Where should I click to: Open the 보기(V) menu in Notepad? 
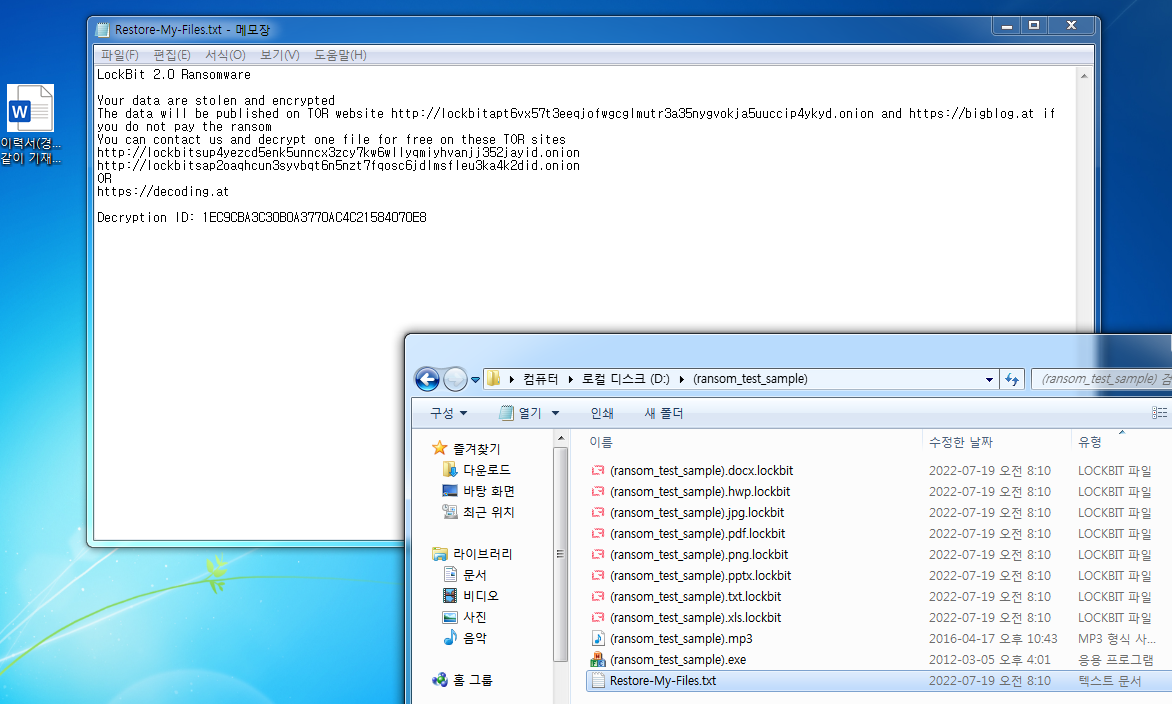click(x=280, y=55)
